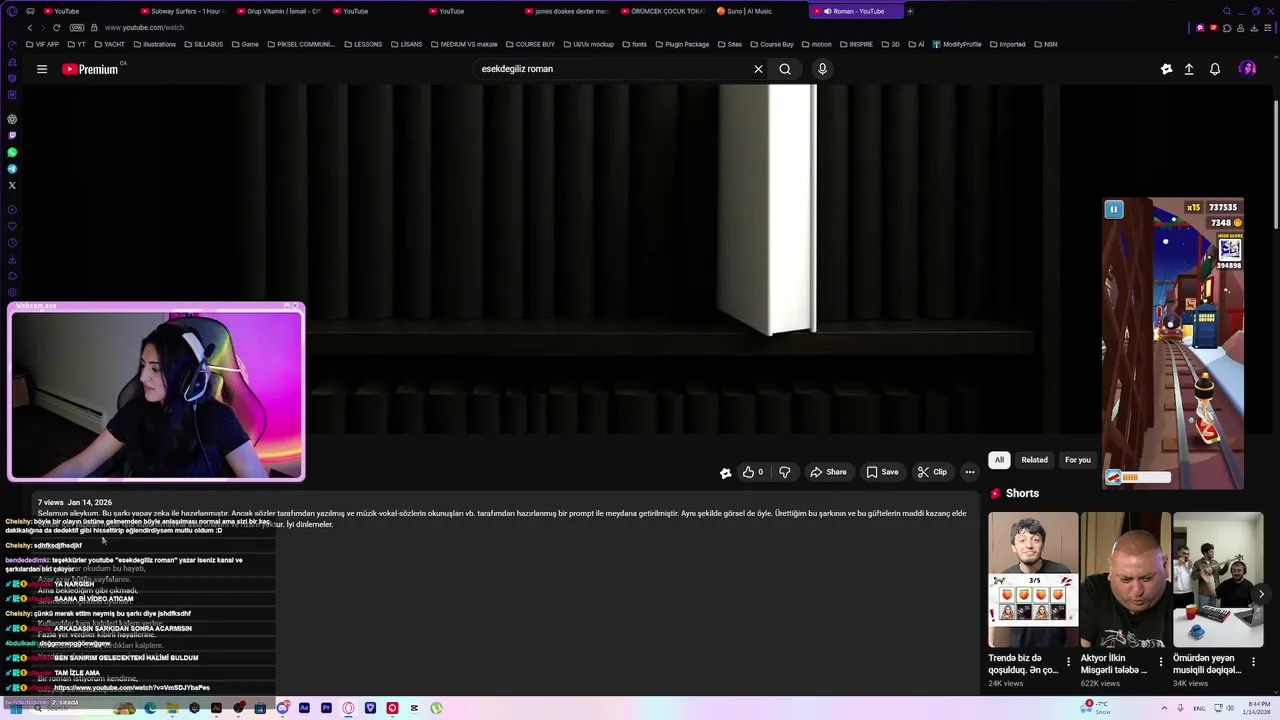This screenshot has height=720, width=1280.
Task: Open more actions three-dot menu under video
Action: [x=969, y=472]
